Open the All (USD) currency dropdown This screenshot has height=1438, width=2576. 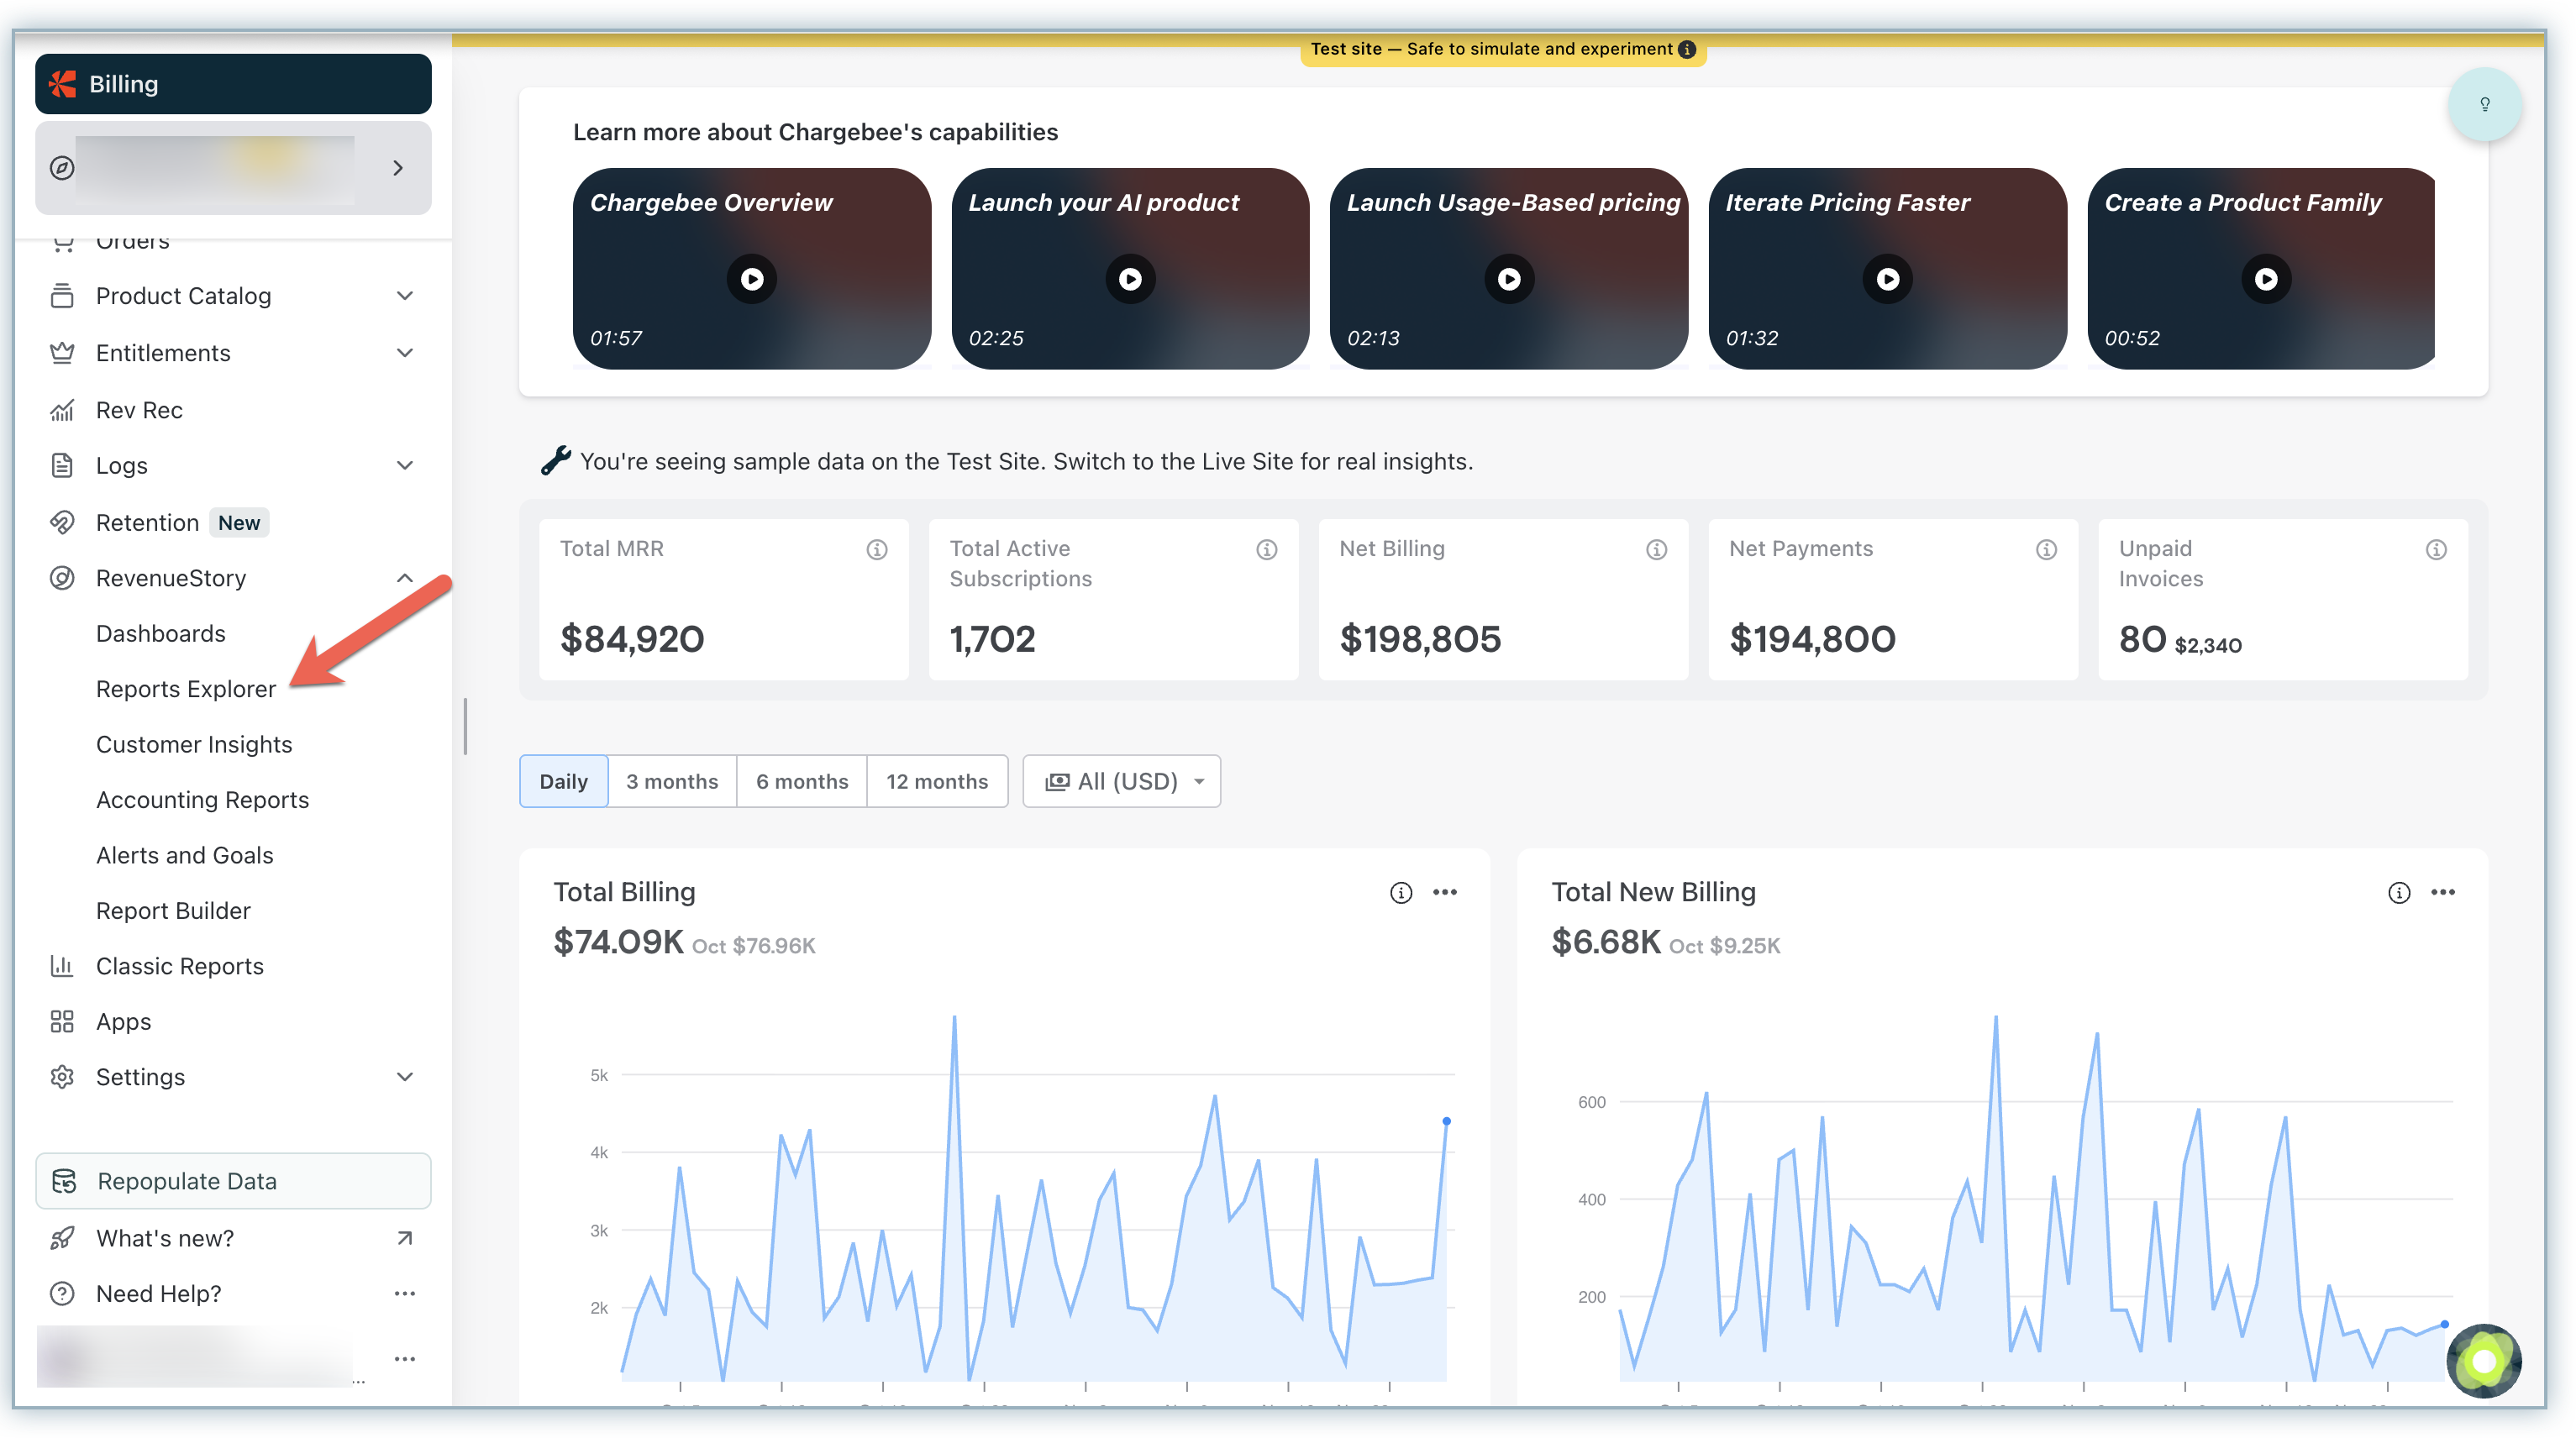pyautogui.click(x=1122, y=781)
